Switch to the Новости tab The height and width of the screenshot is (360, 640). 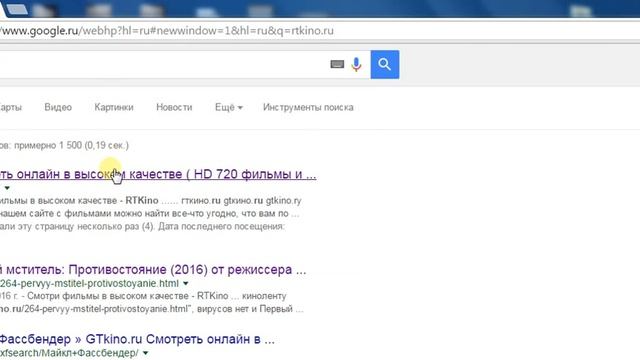click(x=174, y=107)
